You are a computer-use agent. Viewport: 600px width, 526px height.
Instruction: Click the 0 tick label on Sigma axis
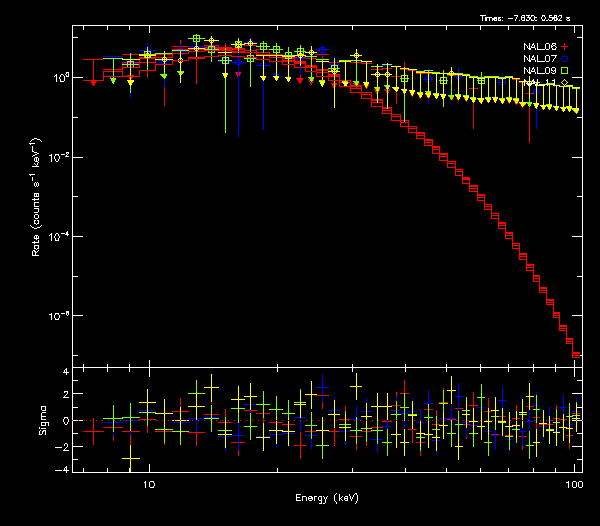tap(65, 421)
